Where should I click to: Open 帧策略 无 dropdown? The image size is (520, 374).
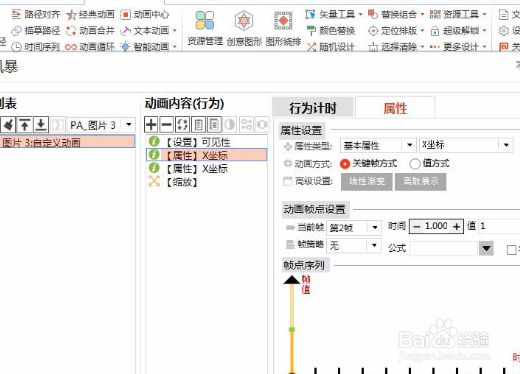375,246
